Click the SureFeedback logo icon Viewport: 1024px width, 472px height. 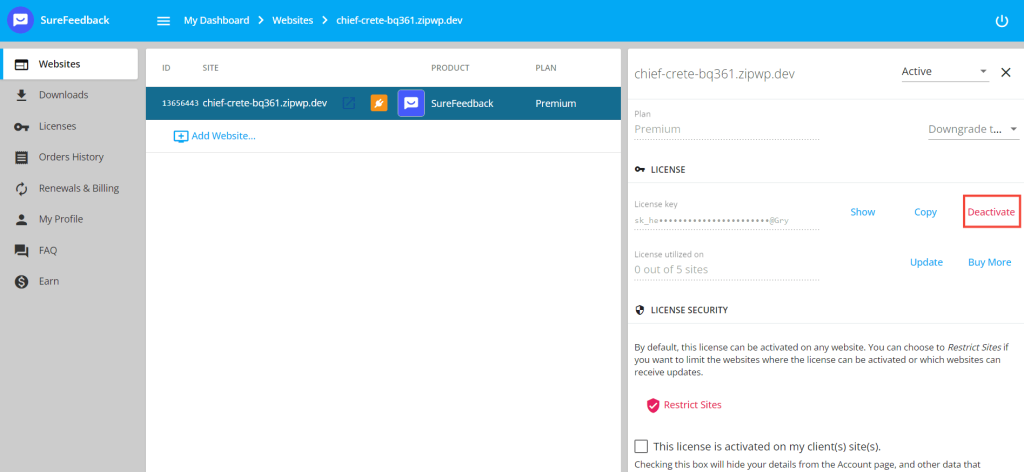20,20
